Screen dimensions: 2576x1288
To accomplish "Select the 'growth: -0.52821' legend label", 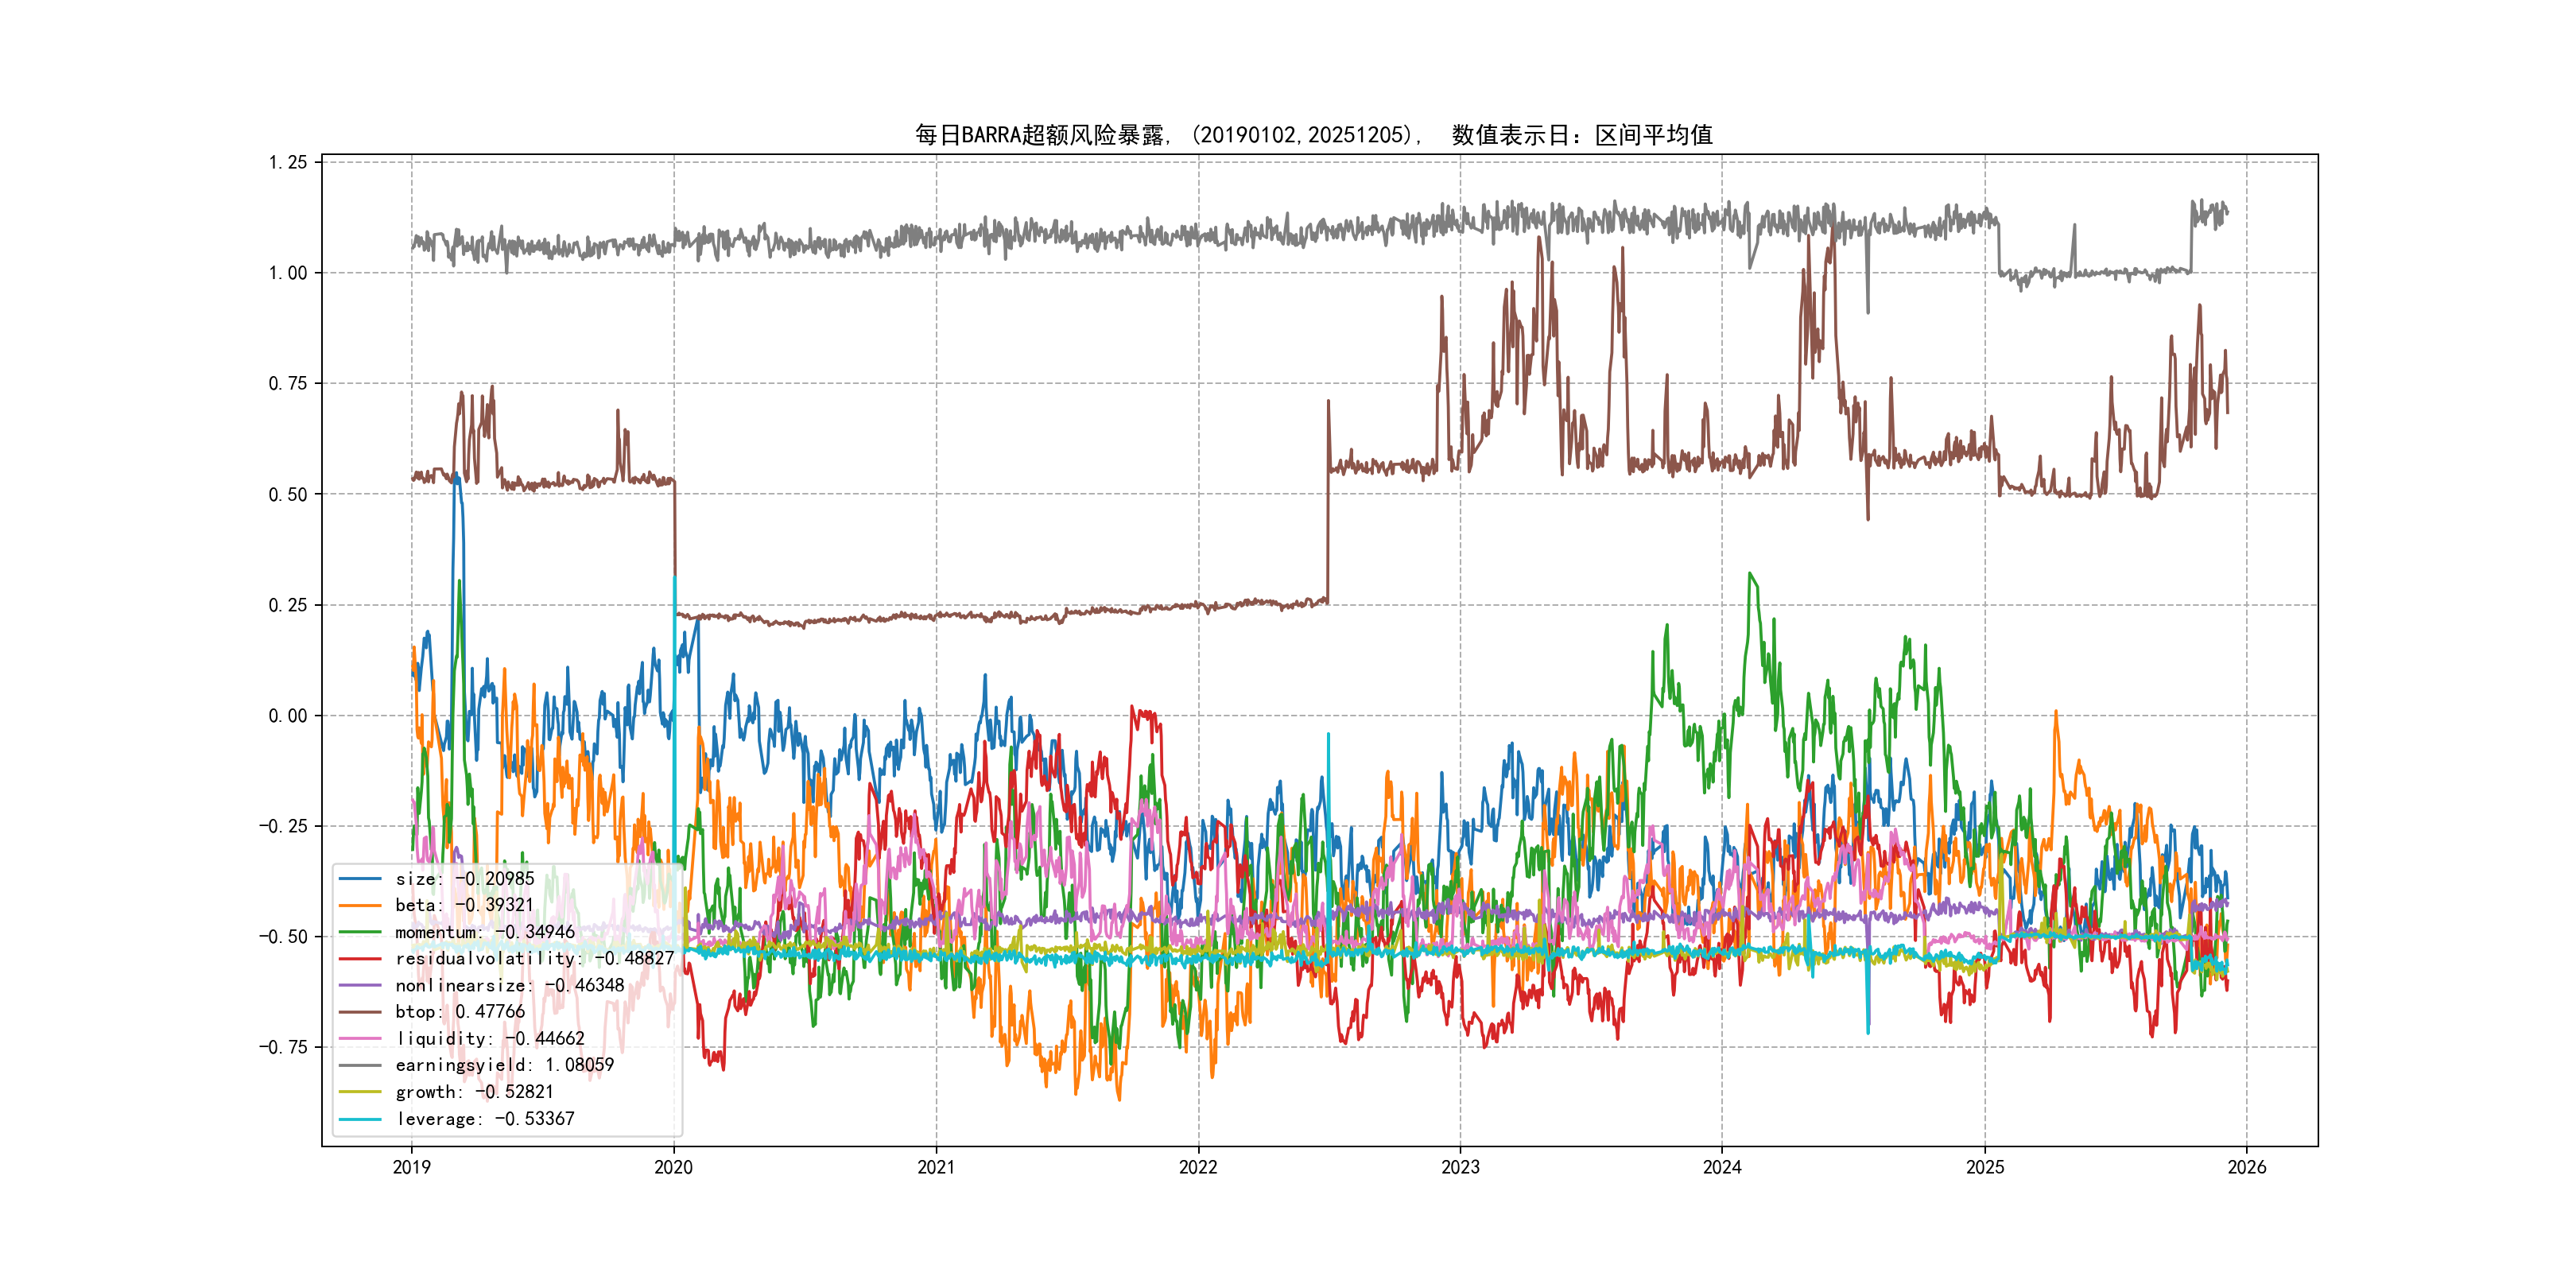I will [x=474, y=1092].
